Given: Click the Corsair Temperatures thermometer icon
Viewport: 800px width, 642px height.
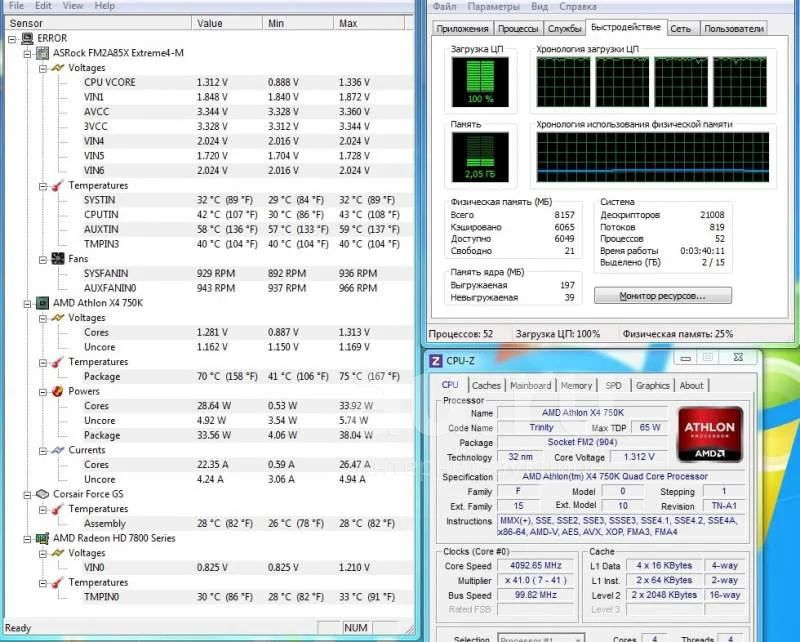Looking at the screenshot, I should coord(58,509).
